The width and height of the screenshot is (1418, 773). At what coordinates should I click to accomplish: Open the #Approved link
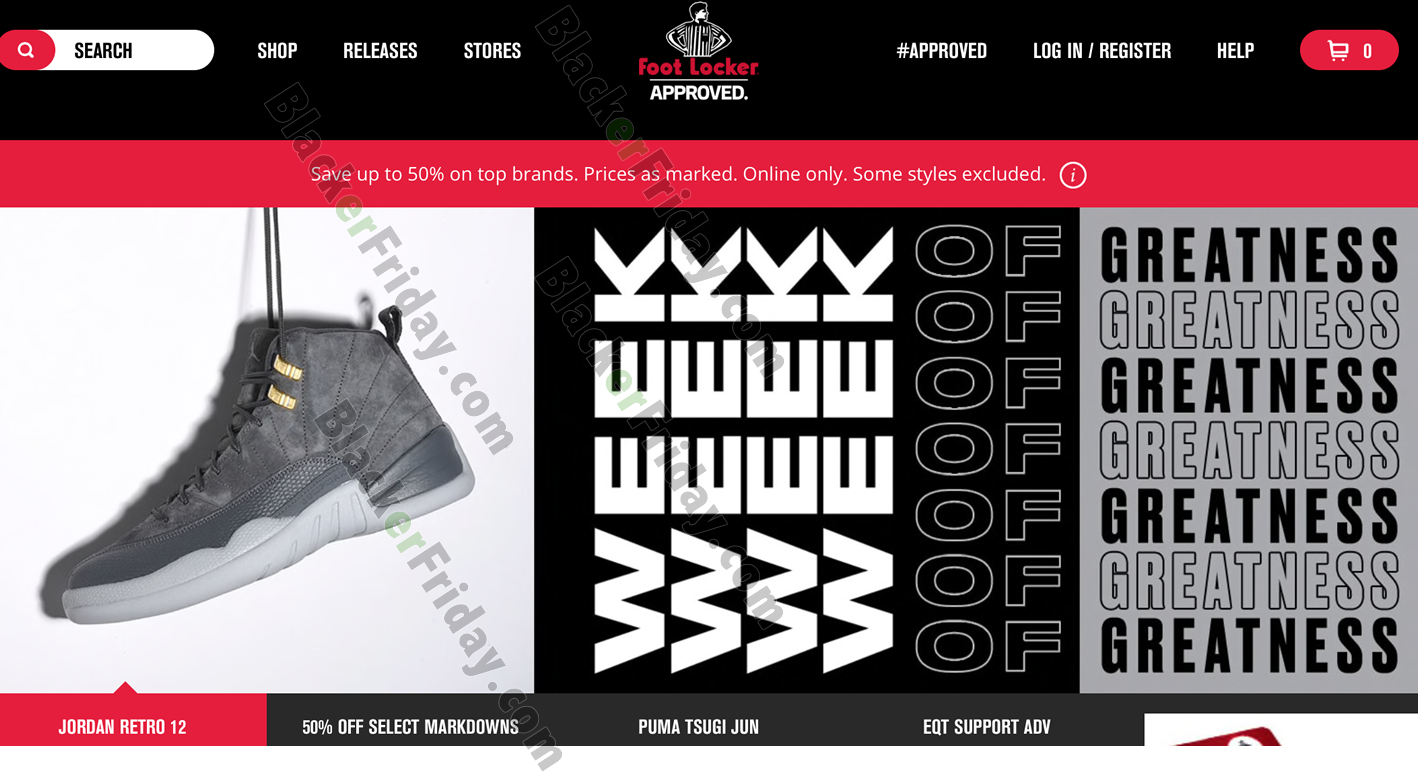pos(941,51)
